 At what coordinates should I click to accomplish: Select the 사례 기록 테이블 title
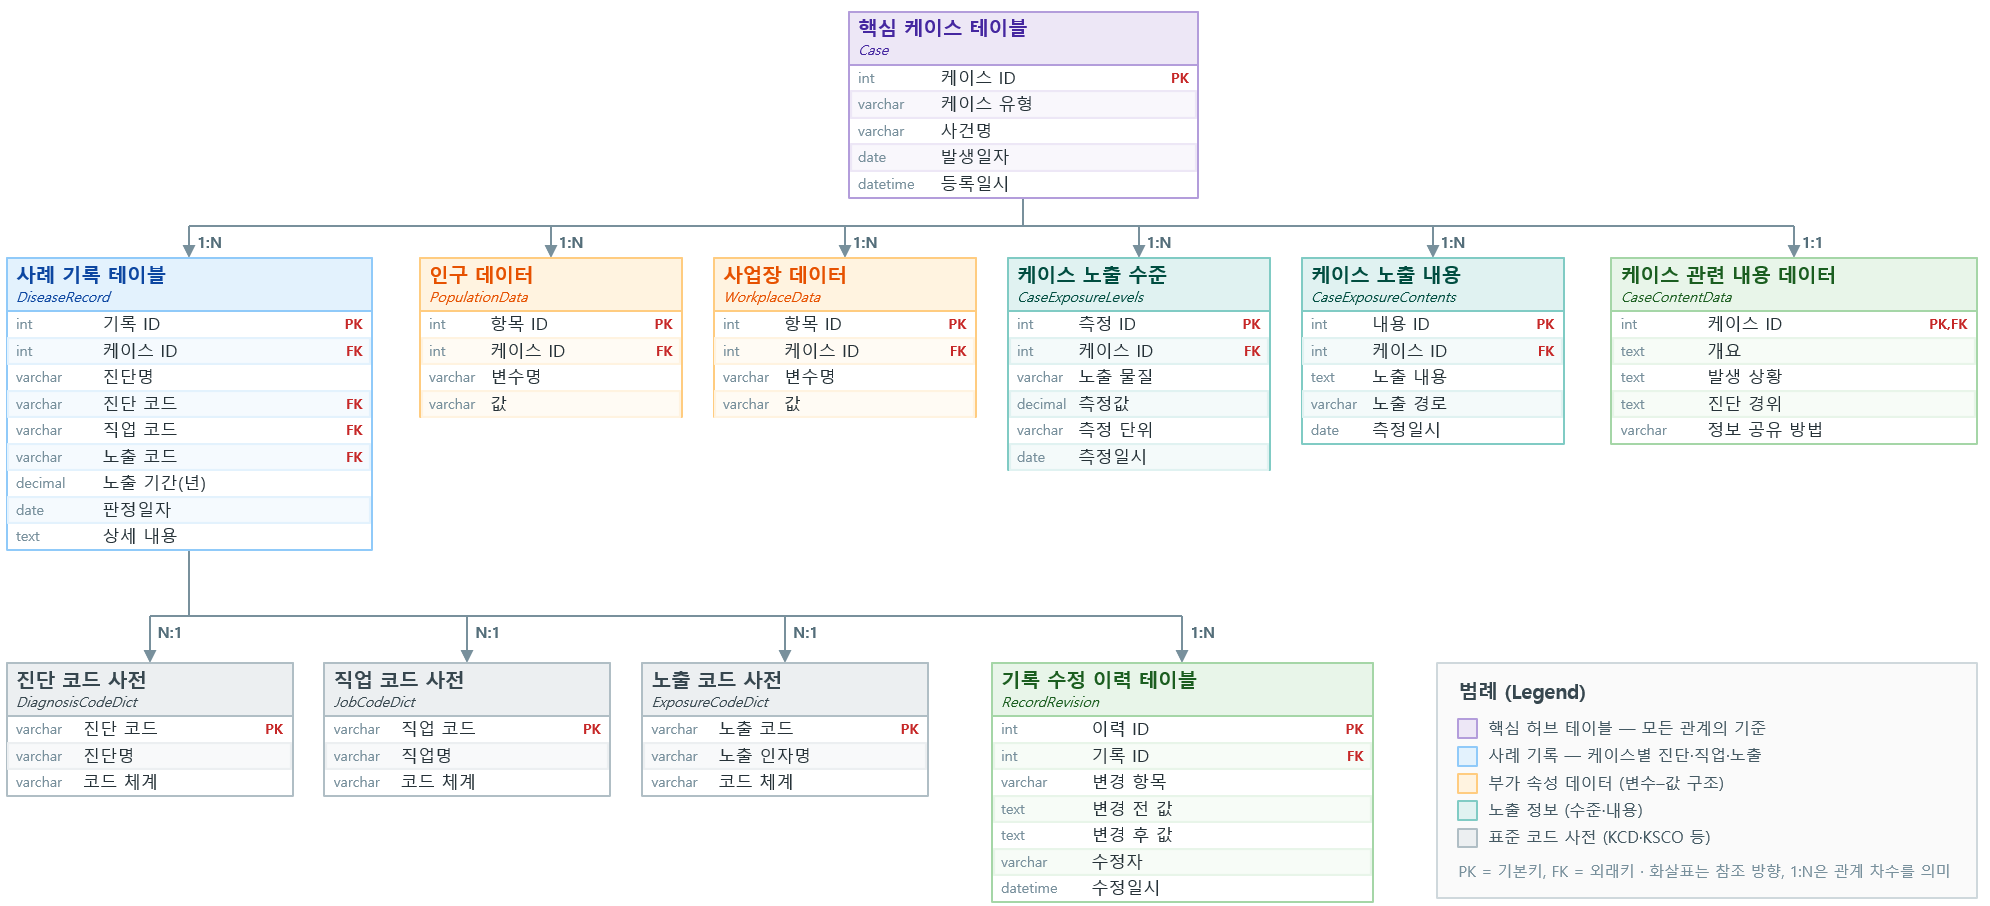[91, 275]
